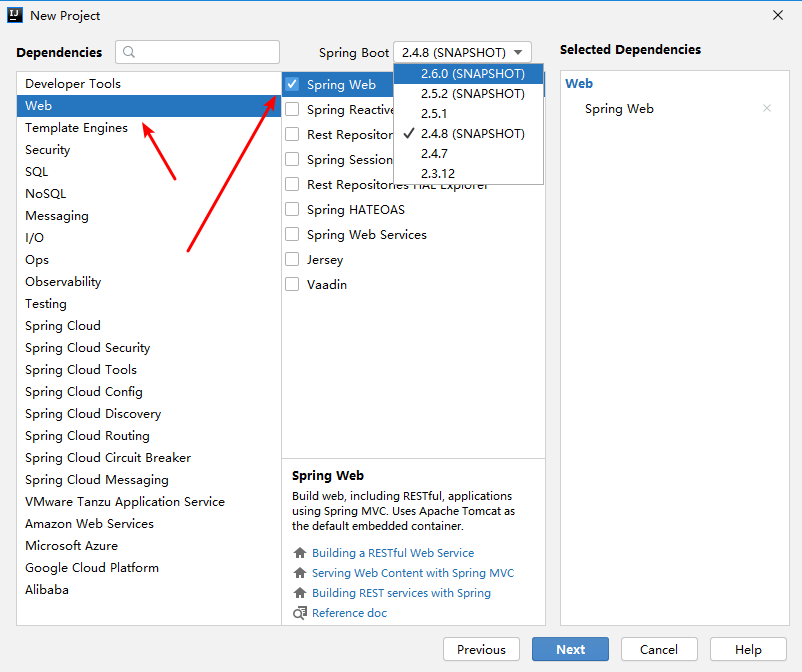Select VMware Tanzu Application Service category
This screenshot has width=802, height=672.
[x=149, y=501]
